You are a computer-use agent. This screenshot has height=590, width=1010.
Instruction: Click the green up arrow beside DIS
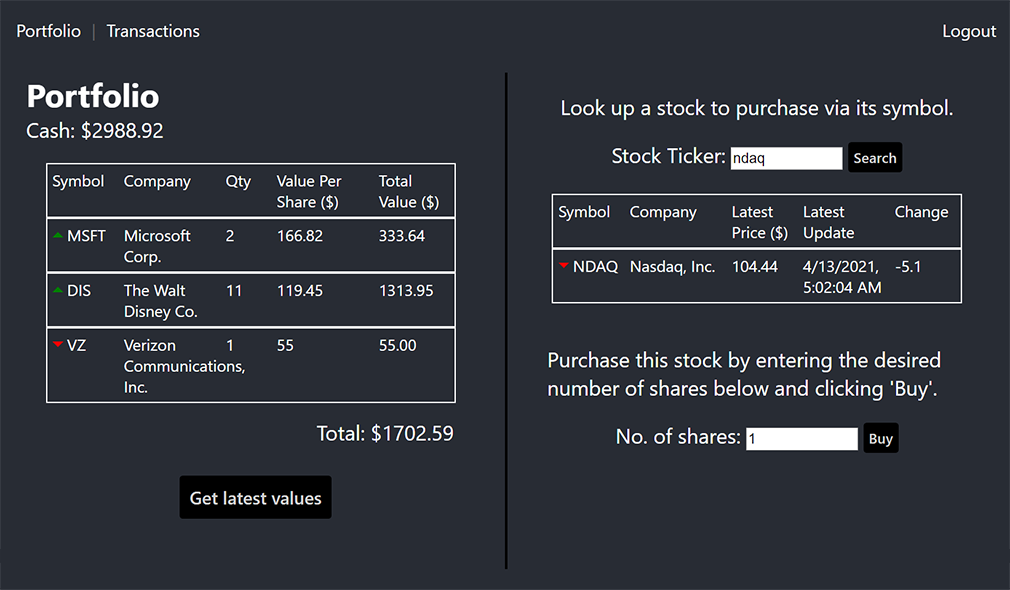coord(58,290)
